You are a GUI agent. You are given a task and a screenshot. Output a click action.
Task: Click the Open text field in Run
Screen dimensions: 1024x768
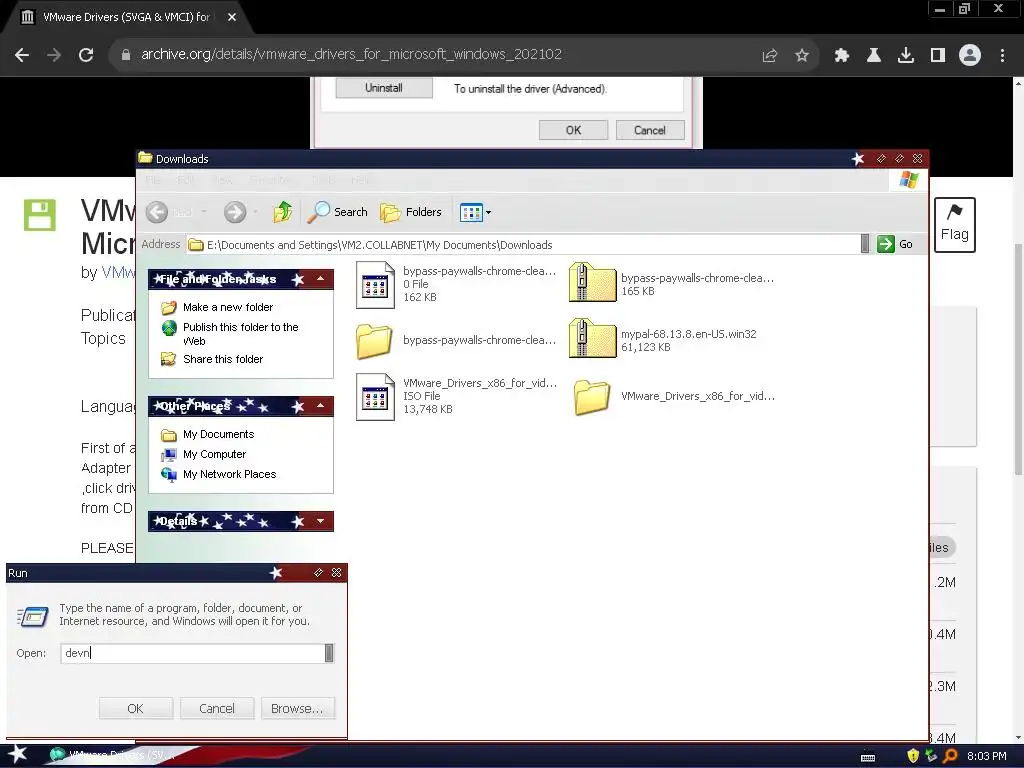click(193, 653)
